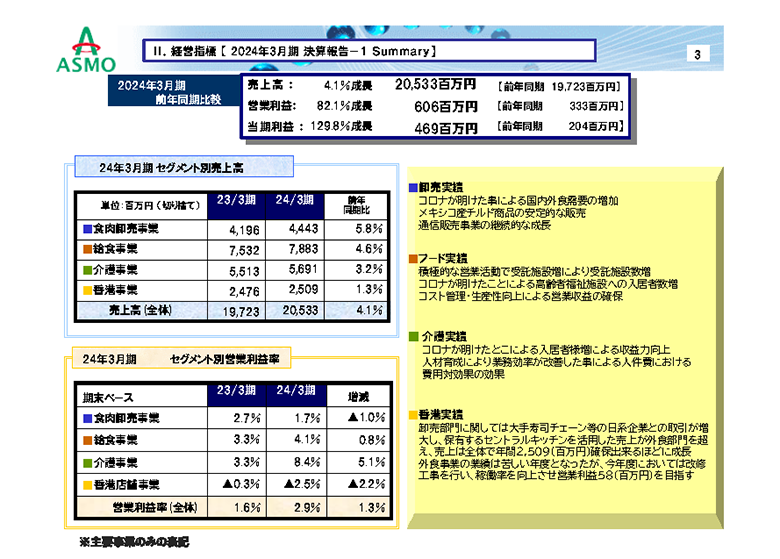
Task: Select the 2.9% overall margin cell
Action: [297, 508]
